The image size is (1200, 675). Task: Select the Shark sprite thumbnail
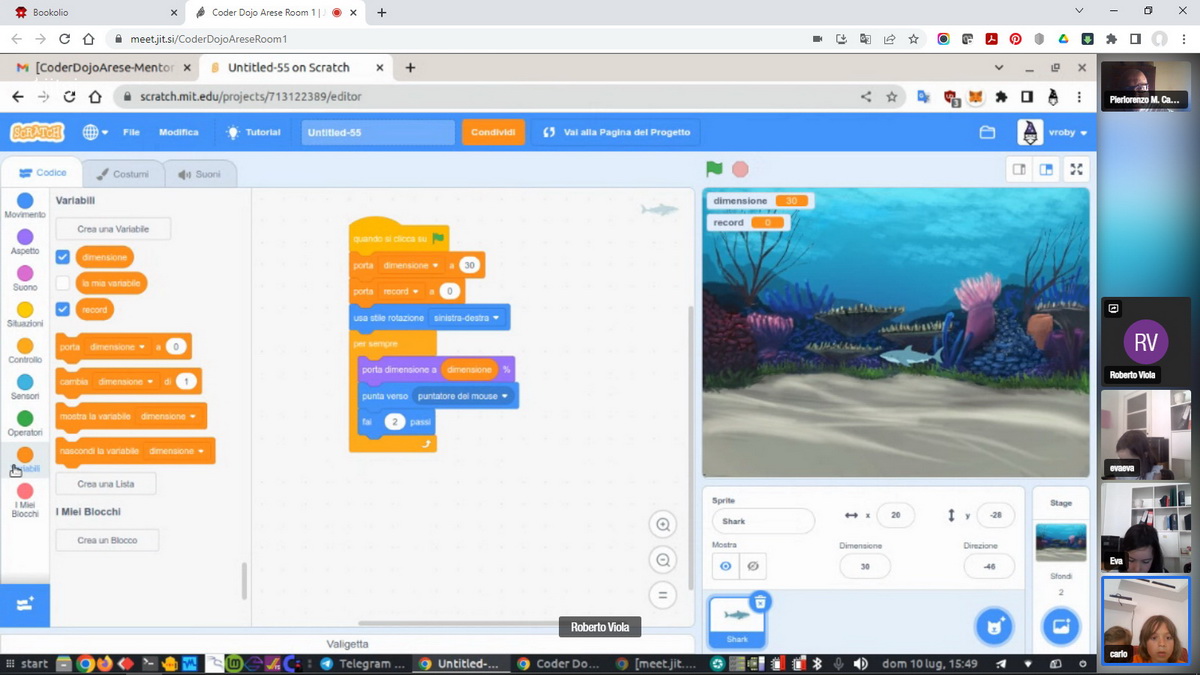click(738, 621)
